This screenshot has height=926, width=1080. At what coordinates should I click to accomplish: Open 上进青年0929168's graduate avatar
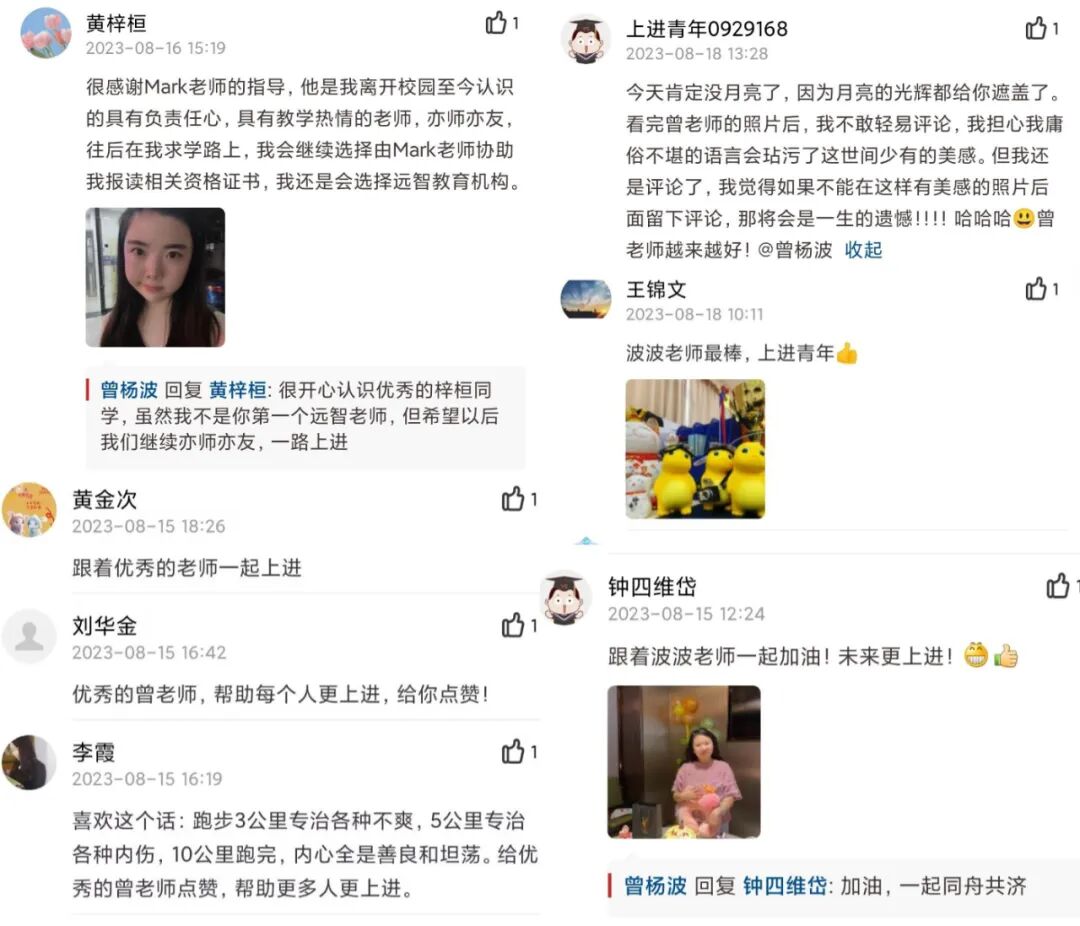(x=585, y=39)
